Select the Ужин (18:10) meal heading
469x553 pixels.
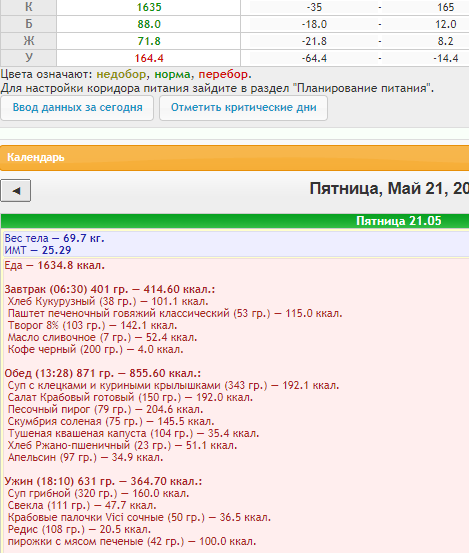pos(103,481)
